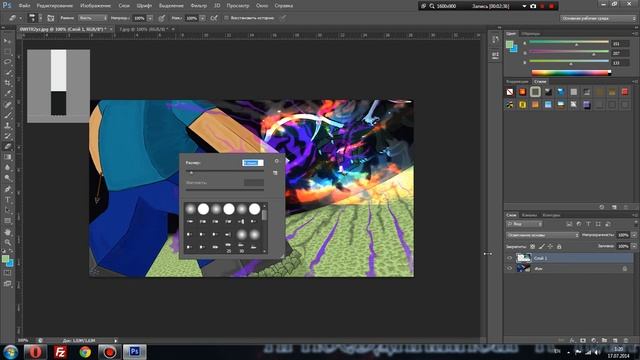Select the Type tool in toolbox
This screenshot has height=360, width=640.
pyautogui.click(x=7, y=200)
